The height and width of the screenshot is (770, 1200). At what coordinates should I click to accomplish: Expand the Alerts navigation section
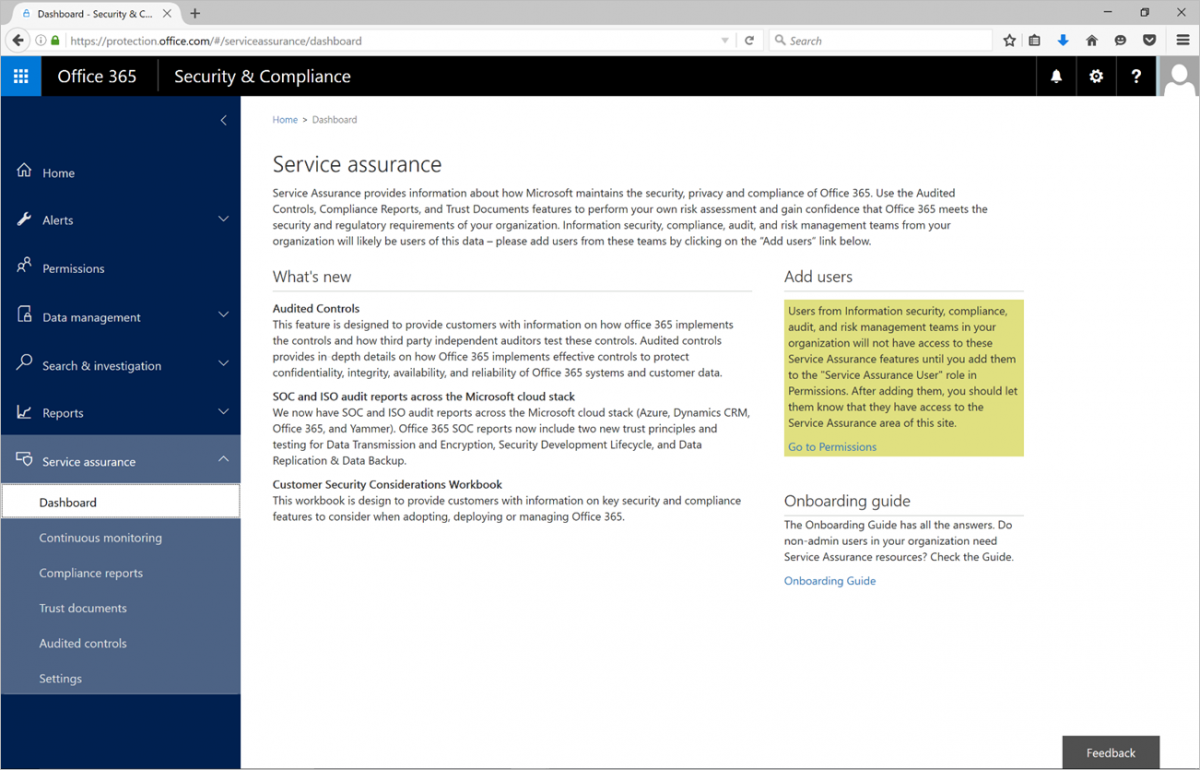click(x=223, y=219)
